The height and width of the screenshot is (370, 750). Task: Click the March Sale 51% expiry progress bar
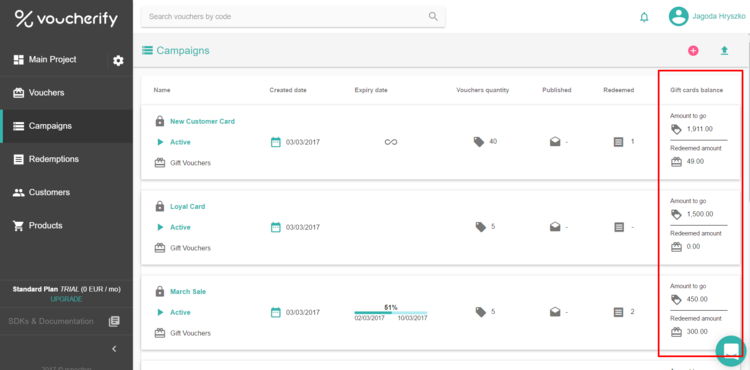(x=391, y=313)
